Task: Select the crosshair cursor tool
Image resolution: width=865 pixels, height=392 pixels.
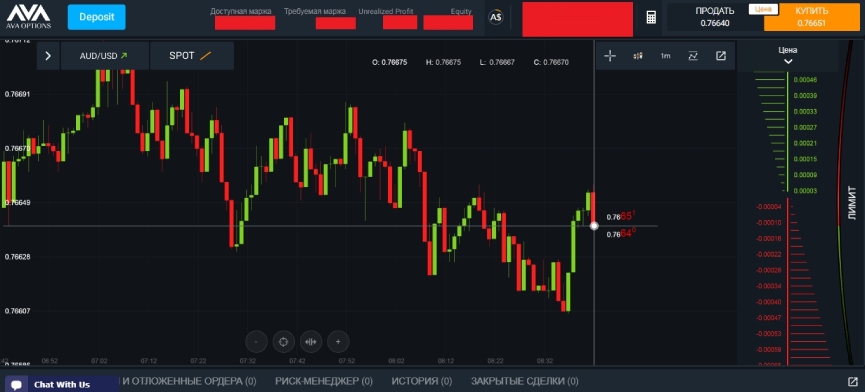Action: 610,56
